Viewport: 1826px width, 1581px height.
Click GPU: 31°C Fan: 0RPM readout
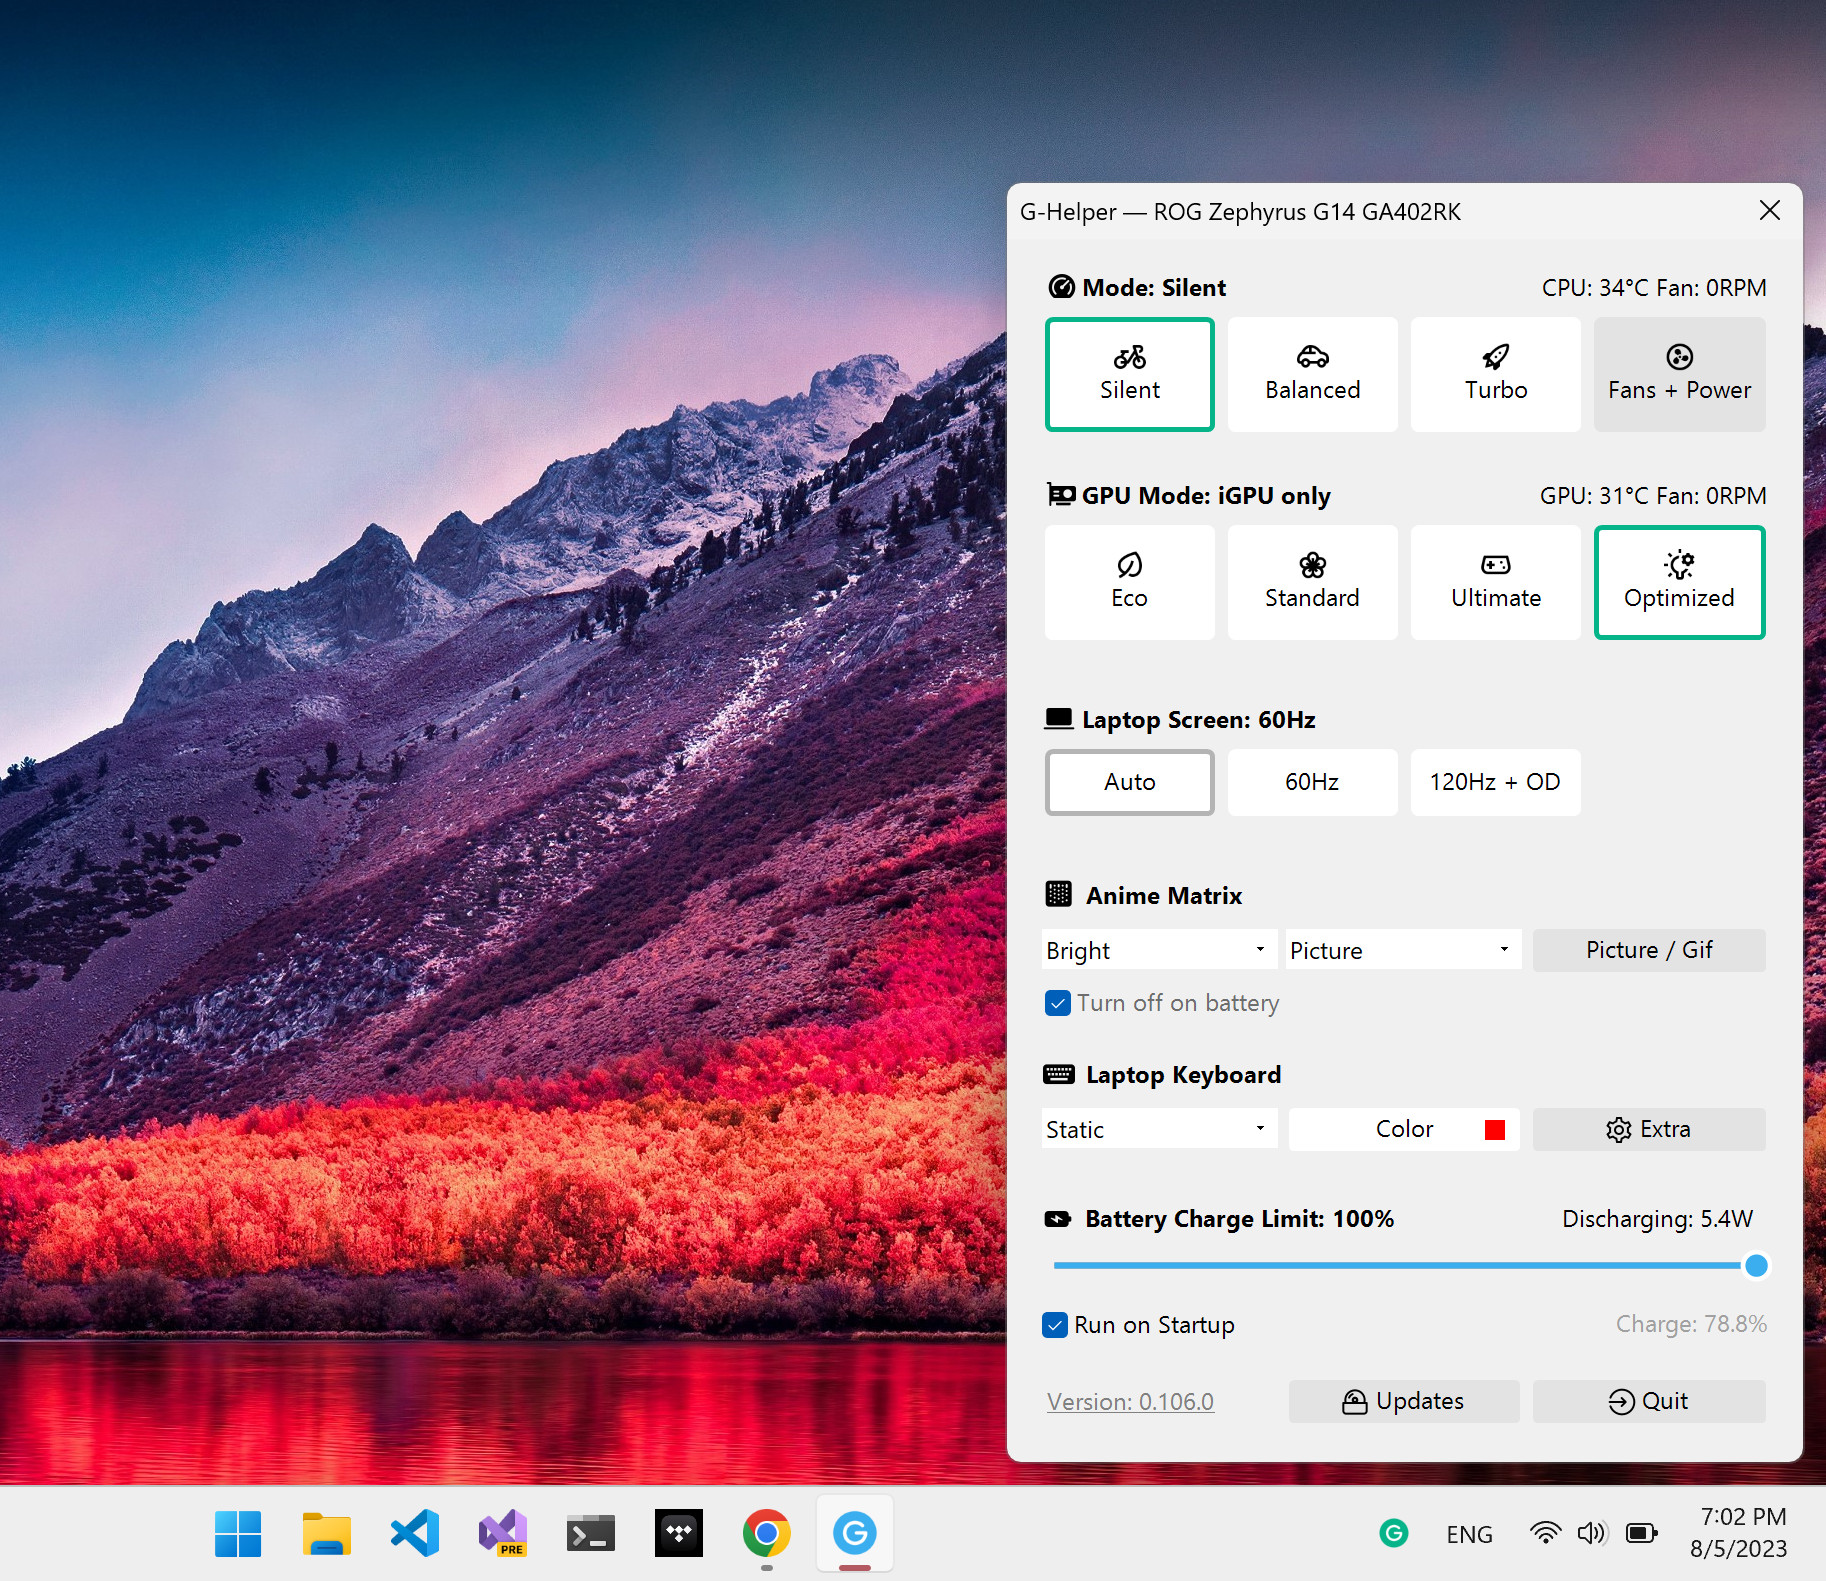click(x=1653, y=496)
